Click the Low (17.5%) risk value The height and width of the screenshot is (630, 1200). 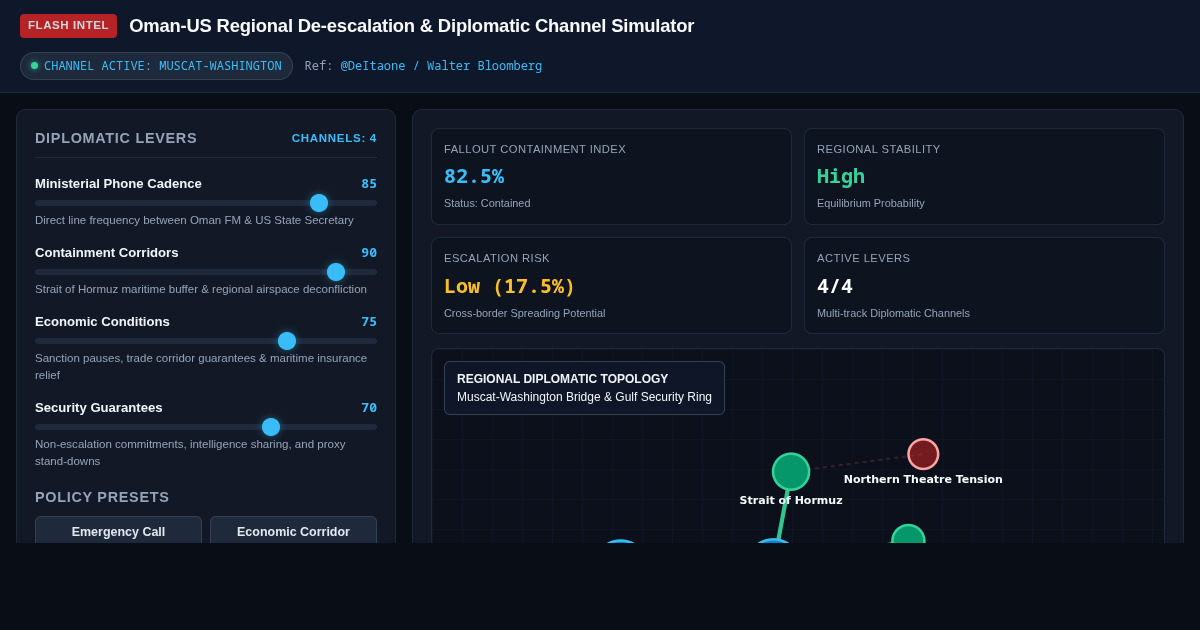pos(510,286)
